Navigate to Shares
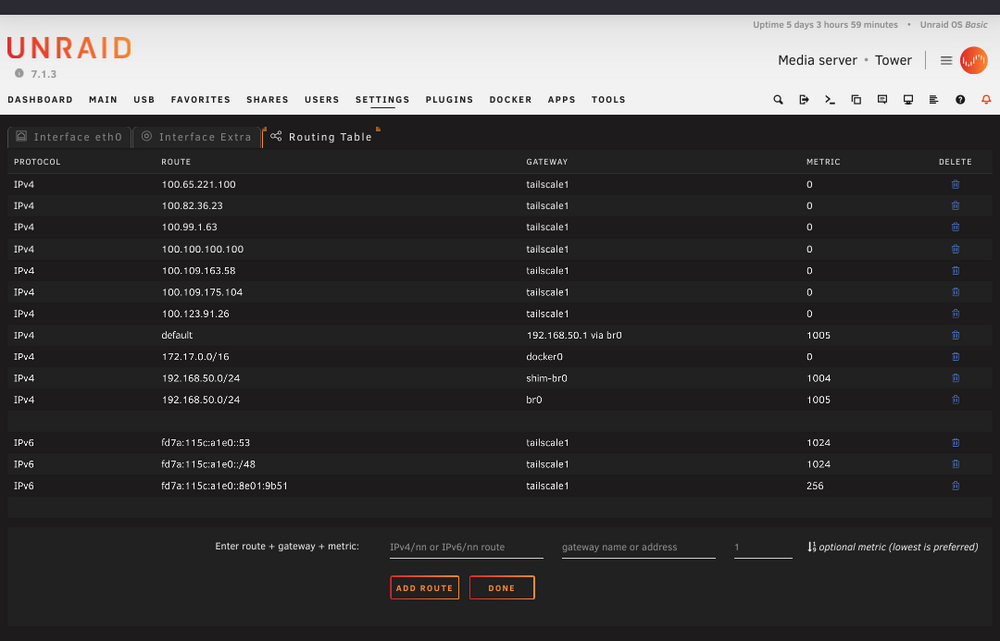 267,99
